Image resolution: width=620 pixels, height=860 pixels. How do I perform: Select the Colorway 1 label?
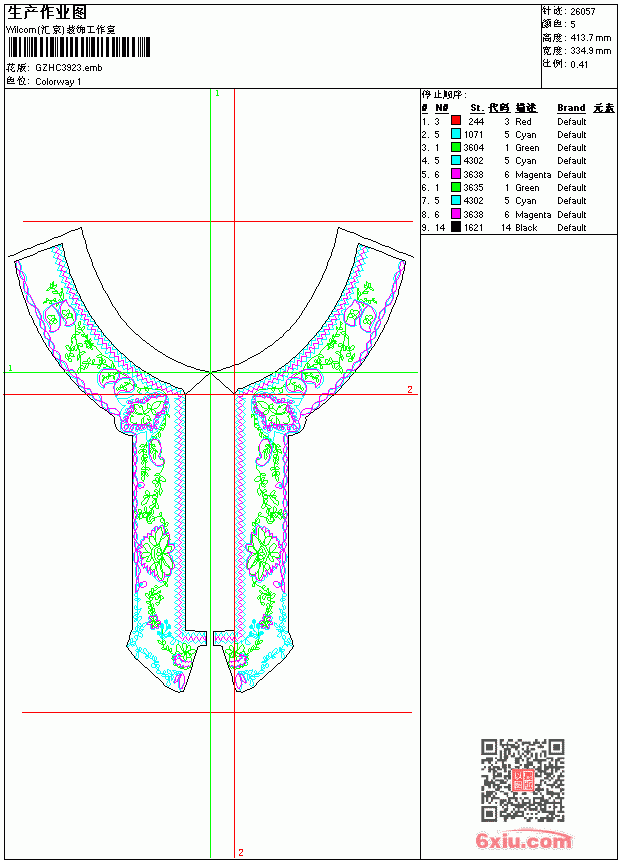58,82
